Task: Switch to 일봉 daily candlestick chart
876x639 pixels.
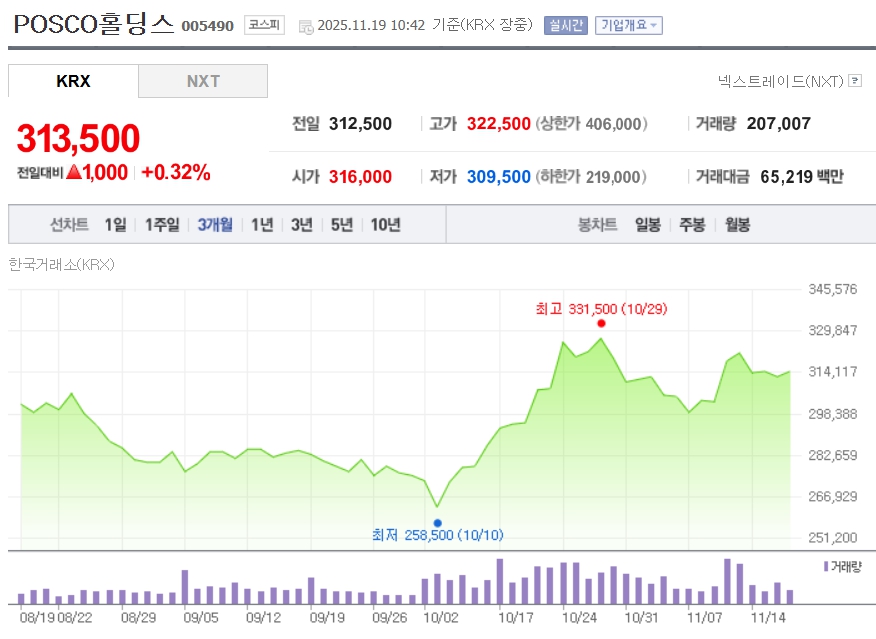Action: (x=648, y=225)
